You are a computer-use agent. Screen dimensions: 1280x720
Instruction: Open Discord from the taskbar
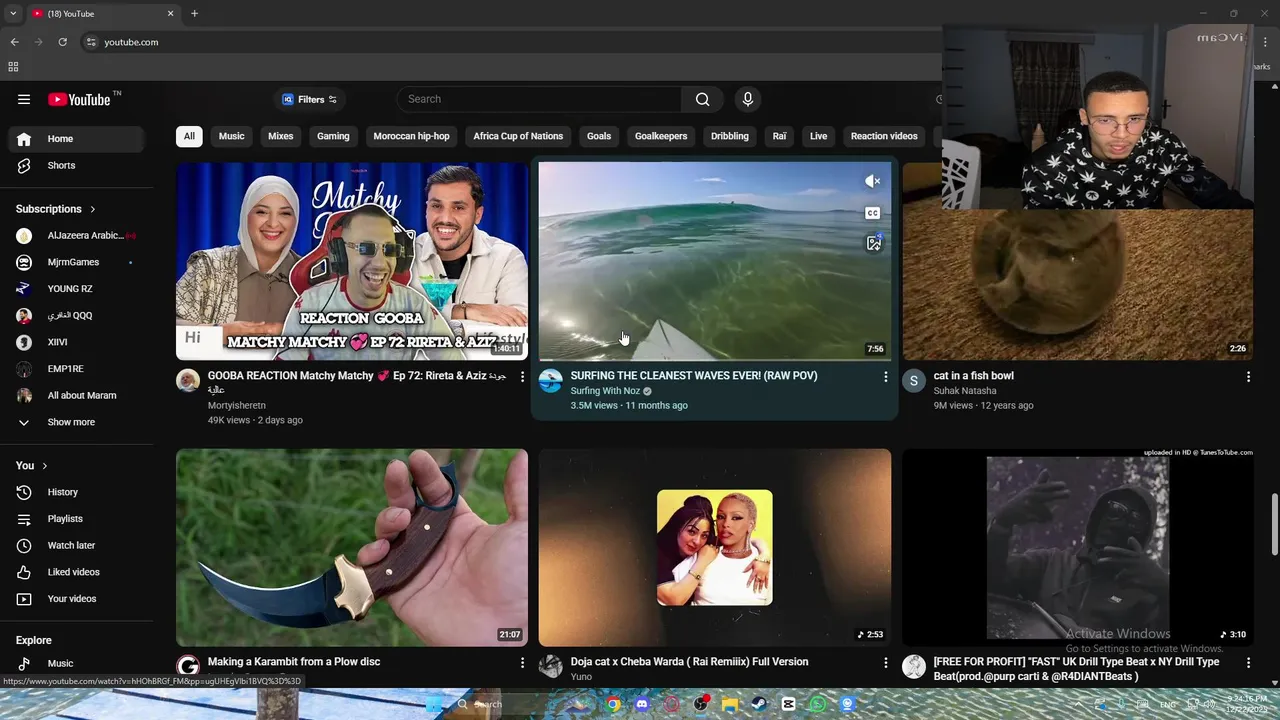click(x=642, y=704)
